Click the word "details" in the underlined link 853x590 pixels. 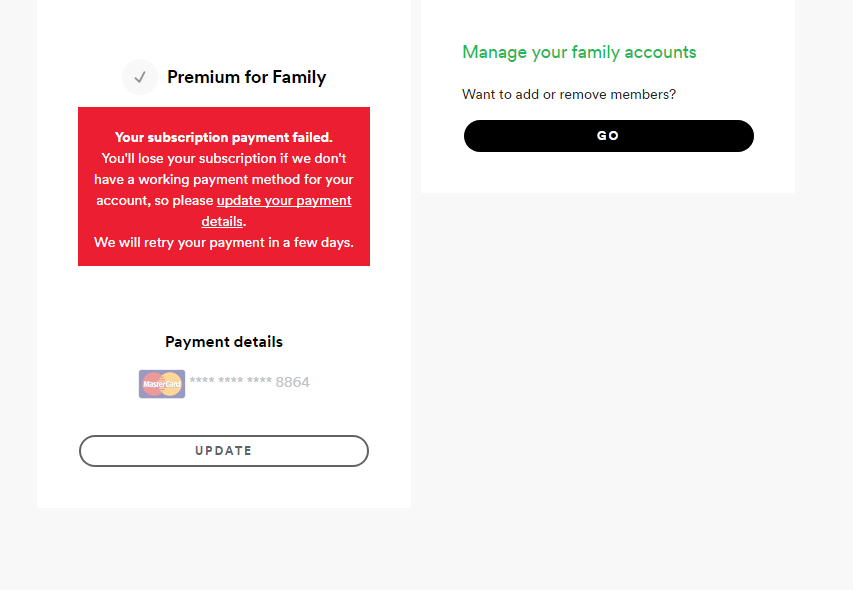coord(222,221)
